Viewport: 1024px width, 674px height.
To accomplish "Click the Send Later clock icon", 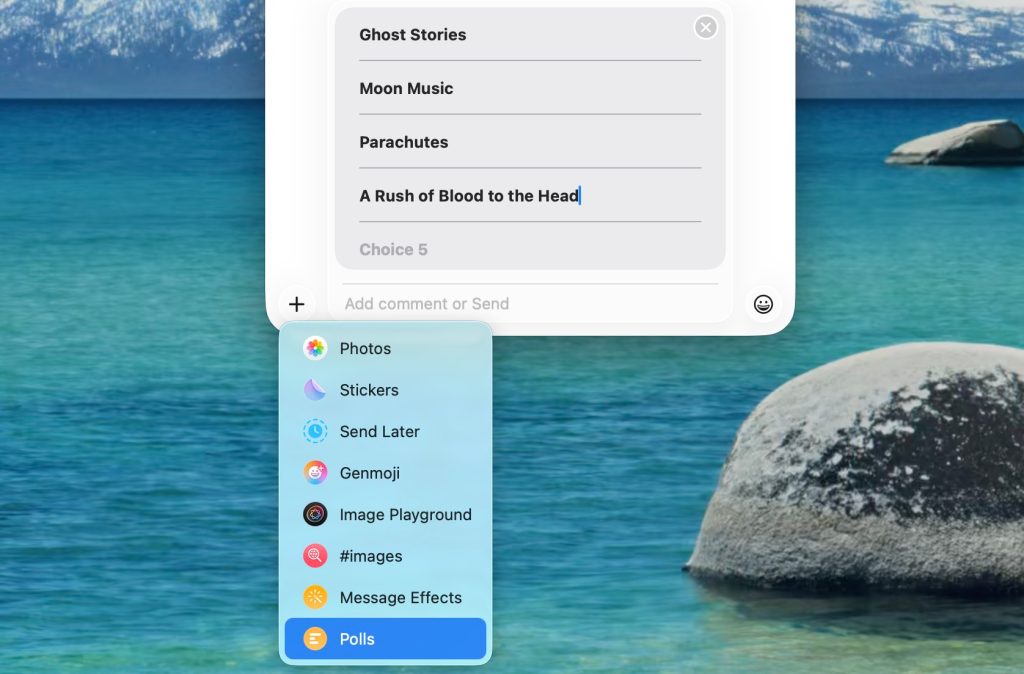I will pyautogui.click(x=315, y=431).
